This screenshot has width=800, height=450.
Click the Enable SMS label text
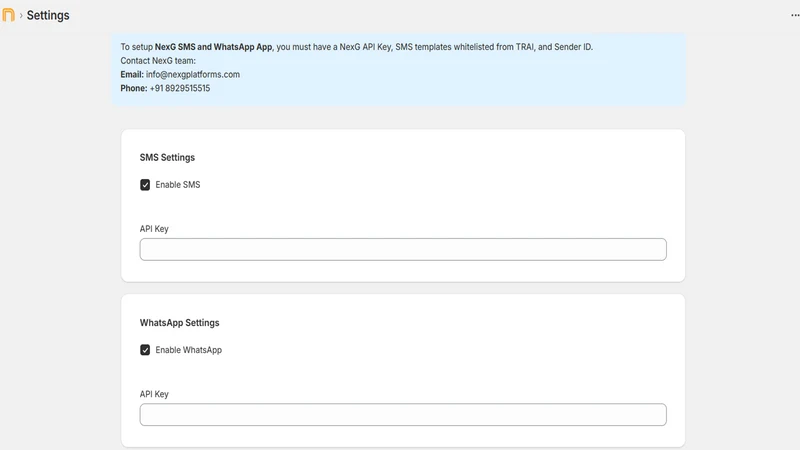coord(178,185)
